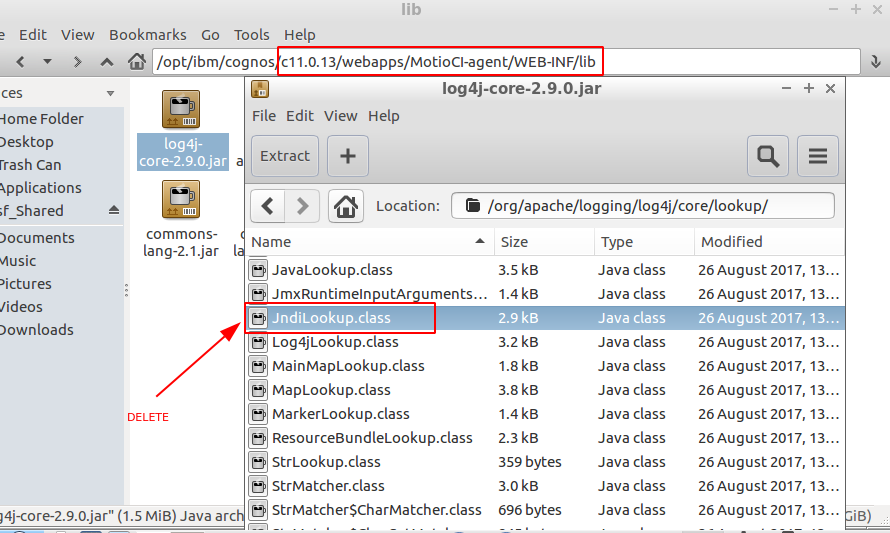This screenshot has height=533, width=890.
Task: Click the StrLookup.class Java class icon
Action: tap(258, 462)
